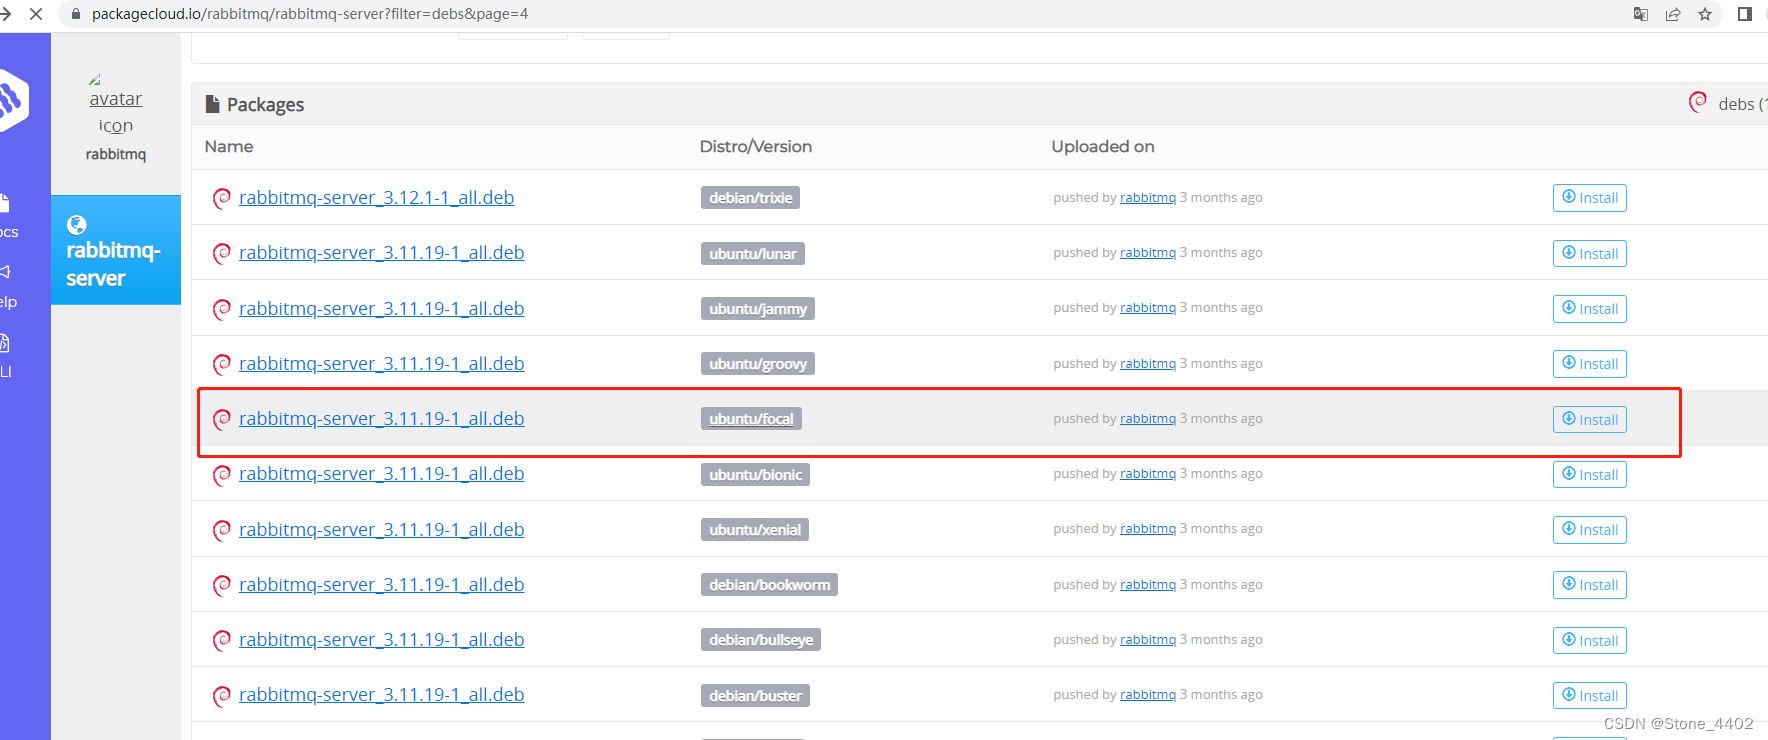Click the ubuntu/bionic distro badge
Screen dimensions: 1768x740
(x=755, y=474)
